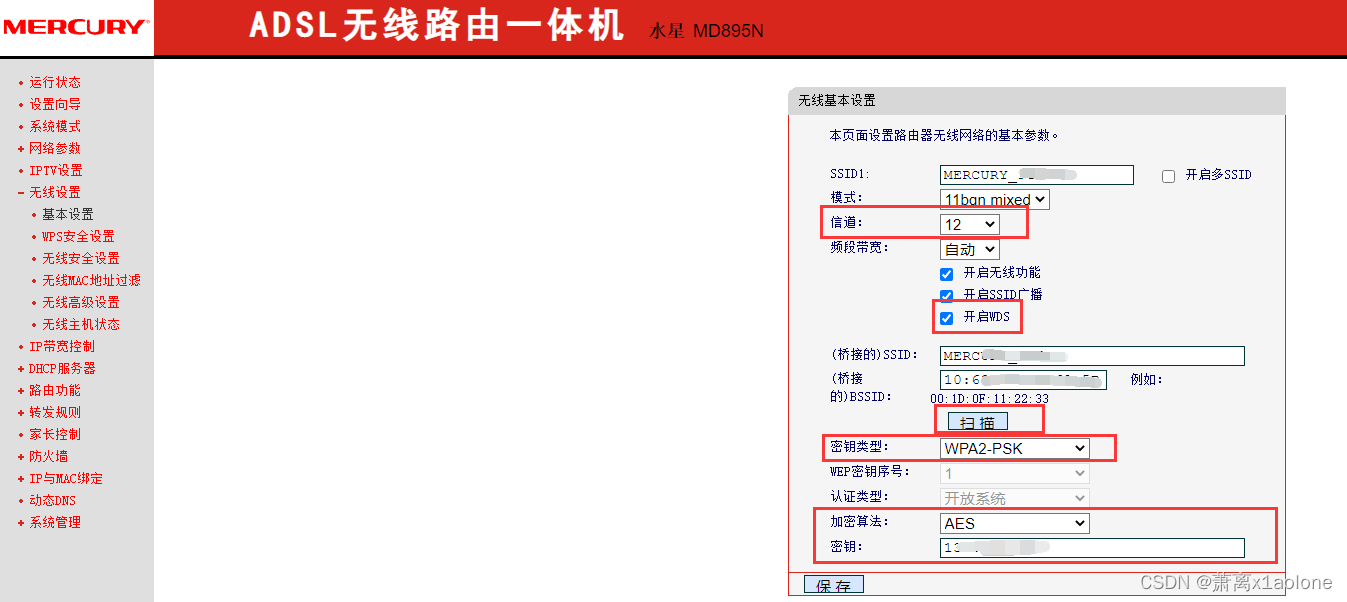The width and height of the screenshot is (1347, 602).
Task: Open the 密钥类型 dropdown showing WPA2-PSK
Action: click(x=1014, y=448)
